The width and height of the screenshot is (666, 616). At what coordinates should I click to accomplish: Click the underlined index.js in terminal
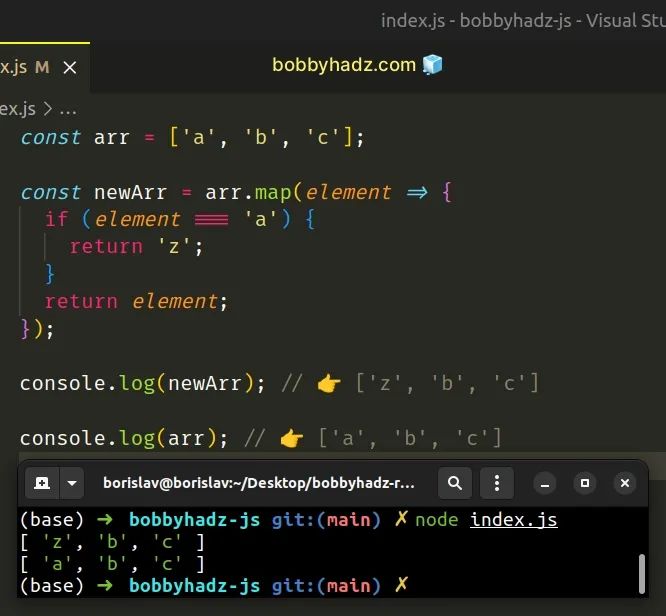(x=514, y=520)
